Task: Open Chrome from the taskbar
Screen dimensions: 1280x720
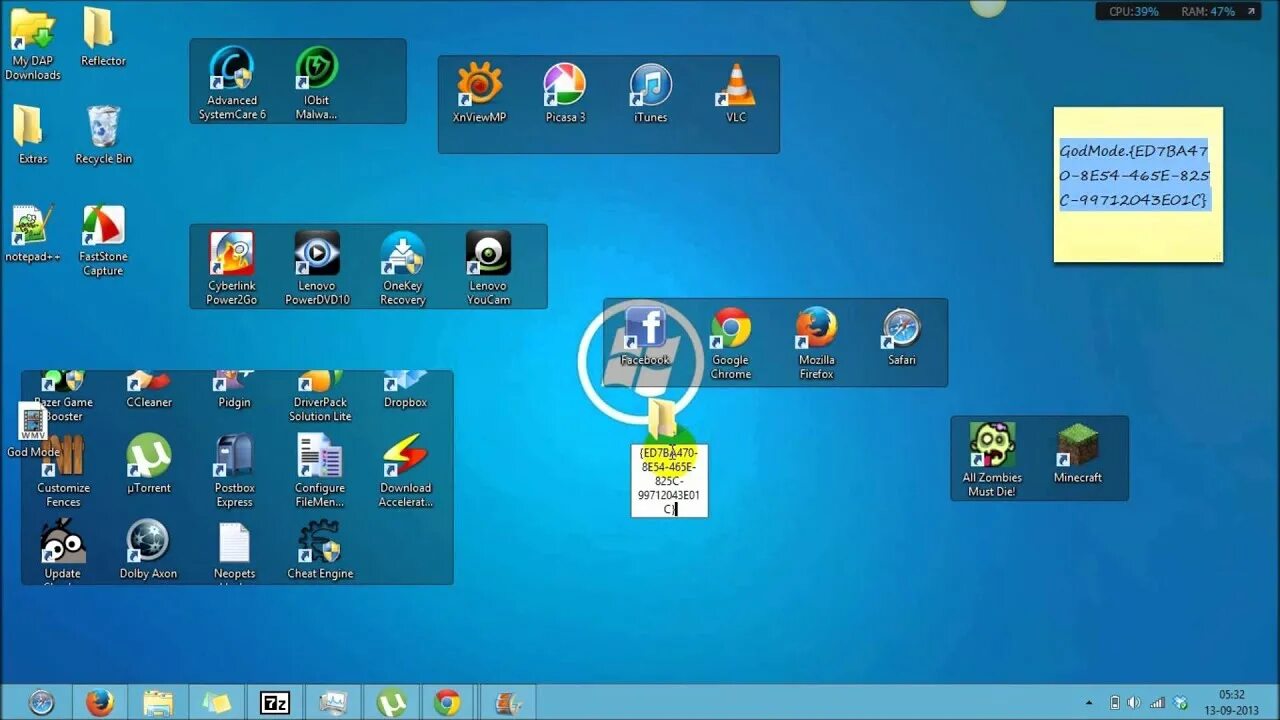Action: click(x=447, y=703)
